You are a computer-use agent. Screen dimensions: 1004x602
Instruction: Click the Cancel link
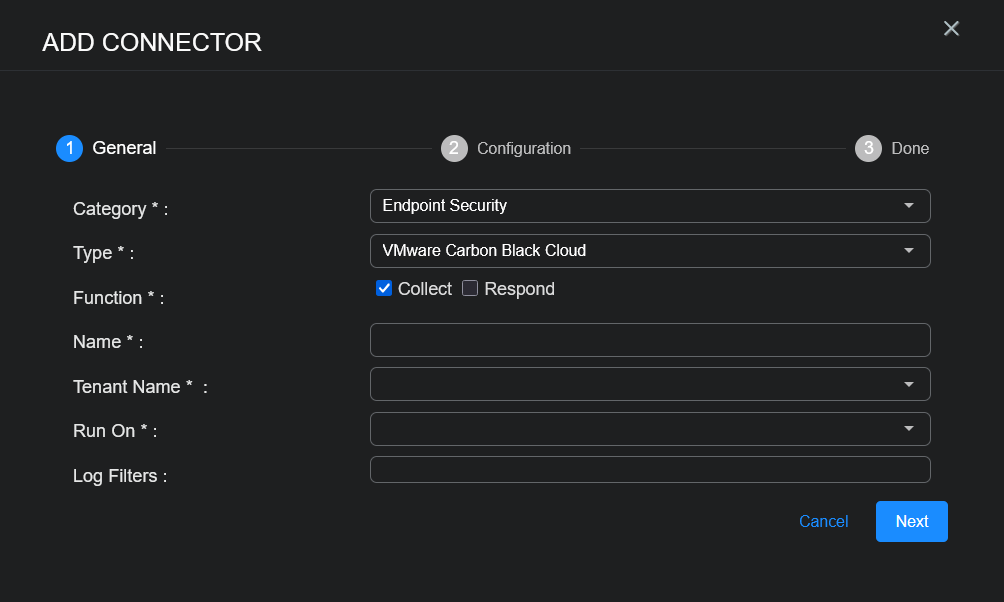823,522
